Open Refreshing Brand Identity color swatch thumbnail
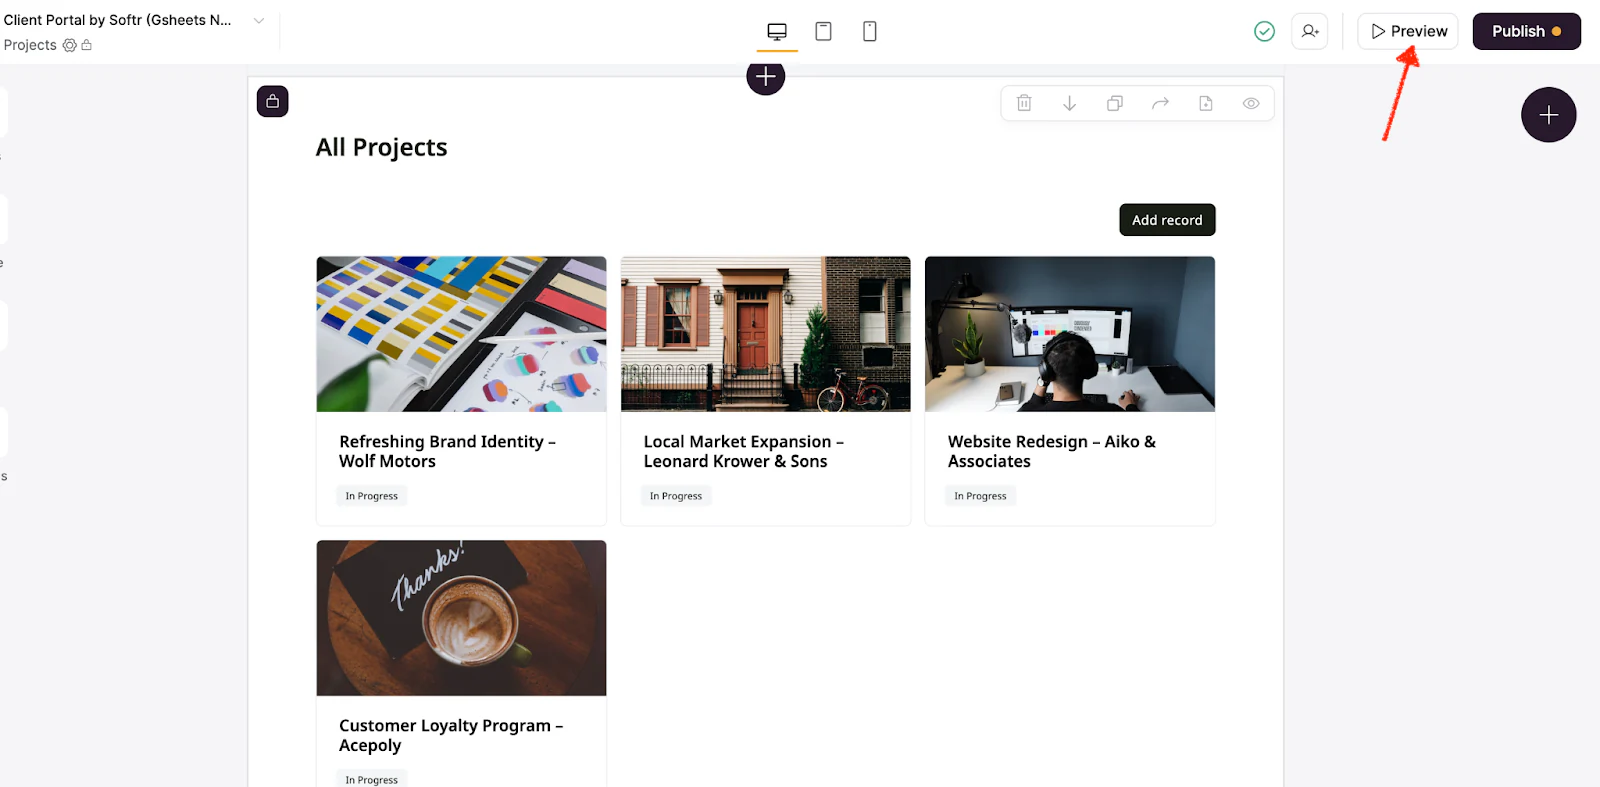The image size is (1600, 787). [461, 334]
